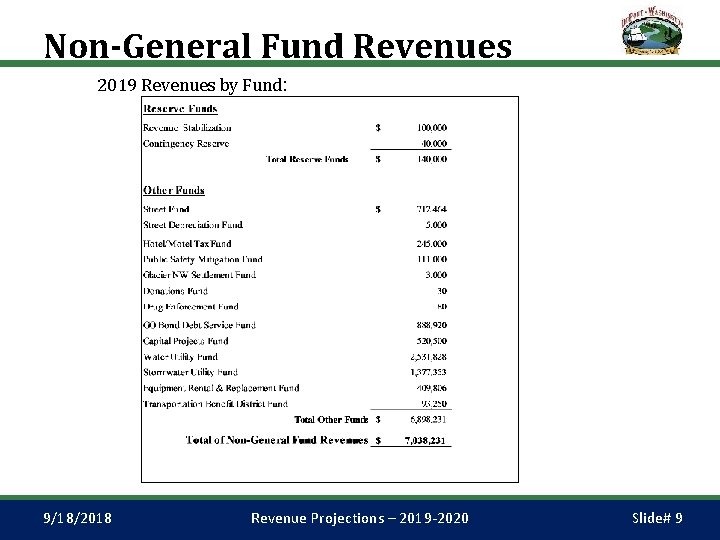Image resolution: width=720 pixels, height=540 pixels.
Task: Click the 409,806 Equipment Rental amount
Action: click(432, 388)
